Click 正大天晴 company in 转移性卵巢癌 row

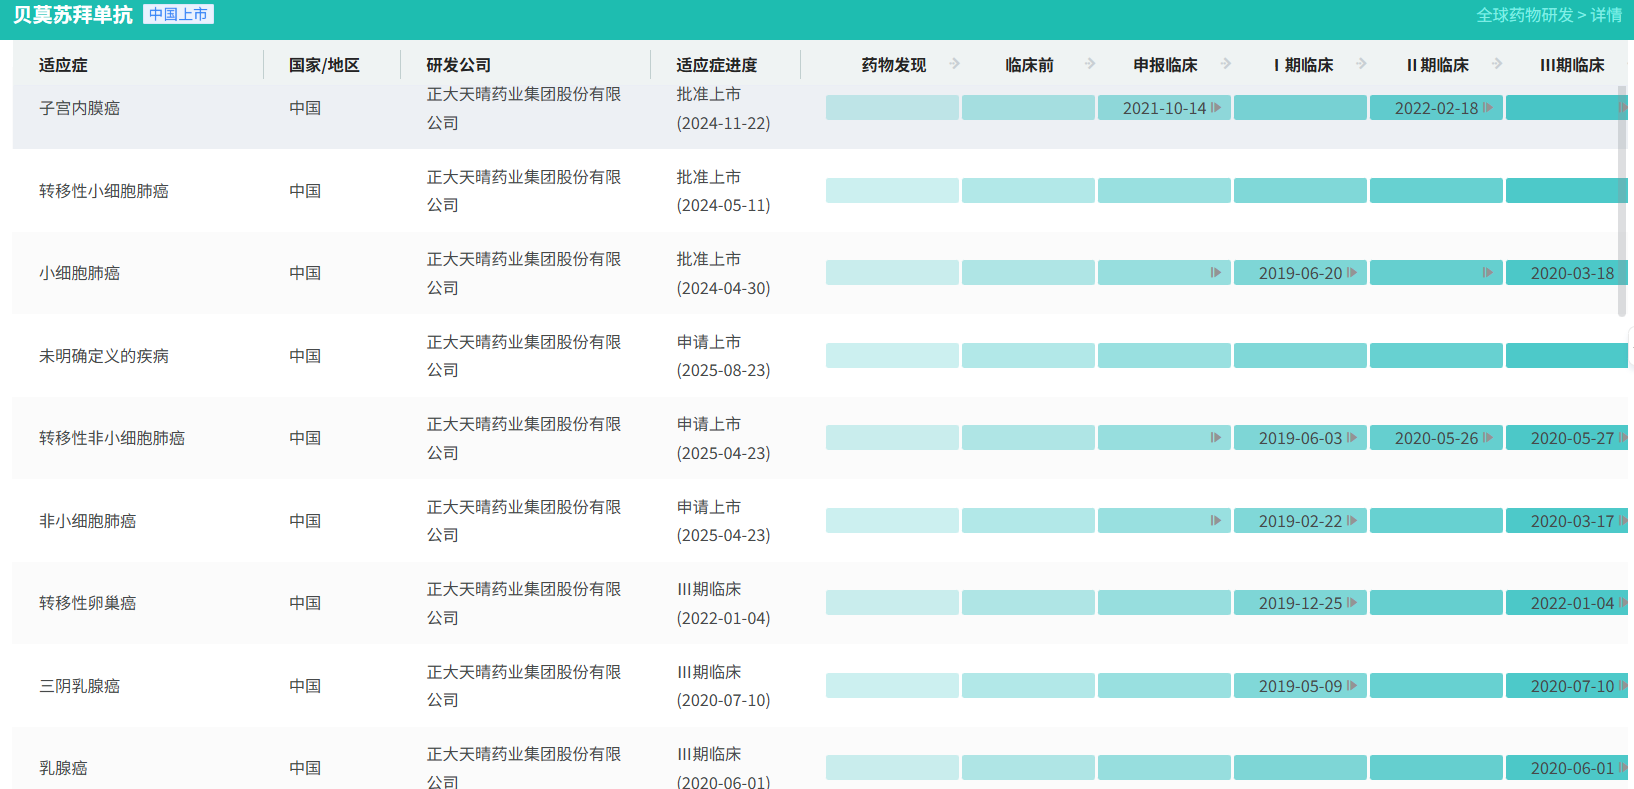point(524,603)
